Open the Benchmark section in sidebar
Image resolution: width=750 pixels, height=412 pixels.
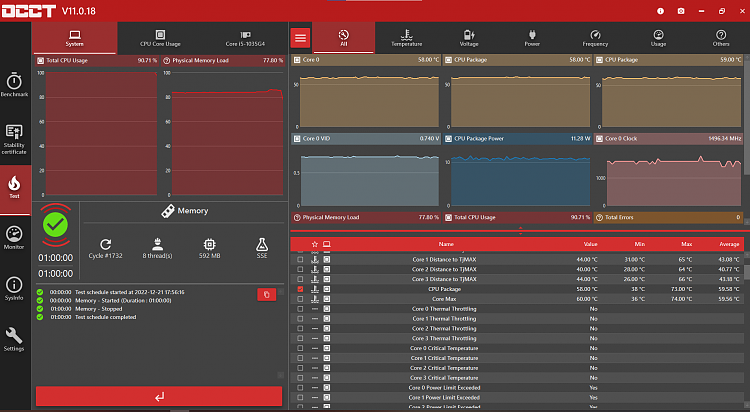click(x=14, y=85)
